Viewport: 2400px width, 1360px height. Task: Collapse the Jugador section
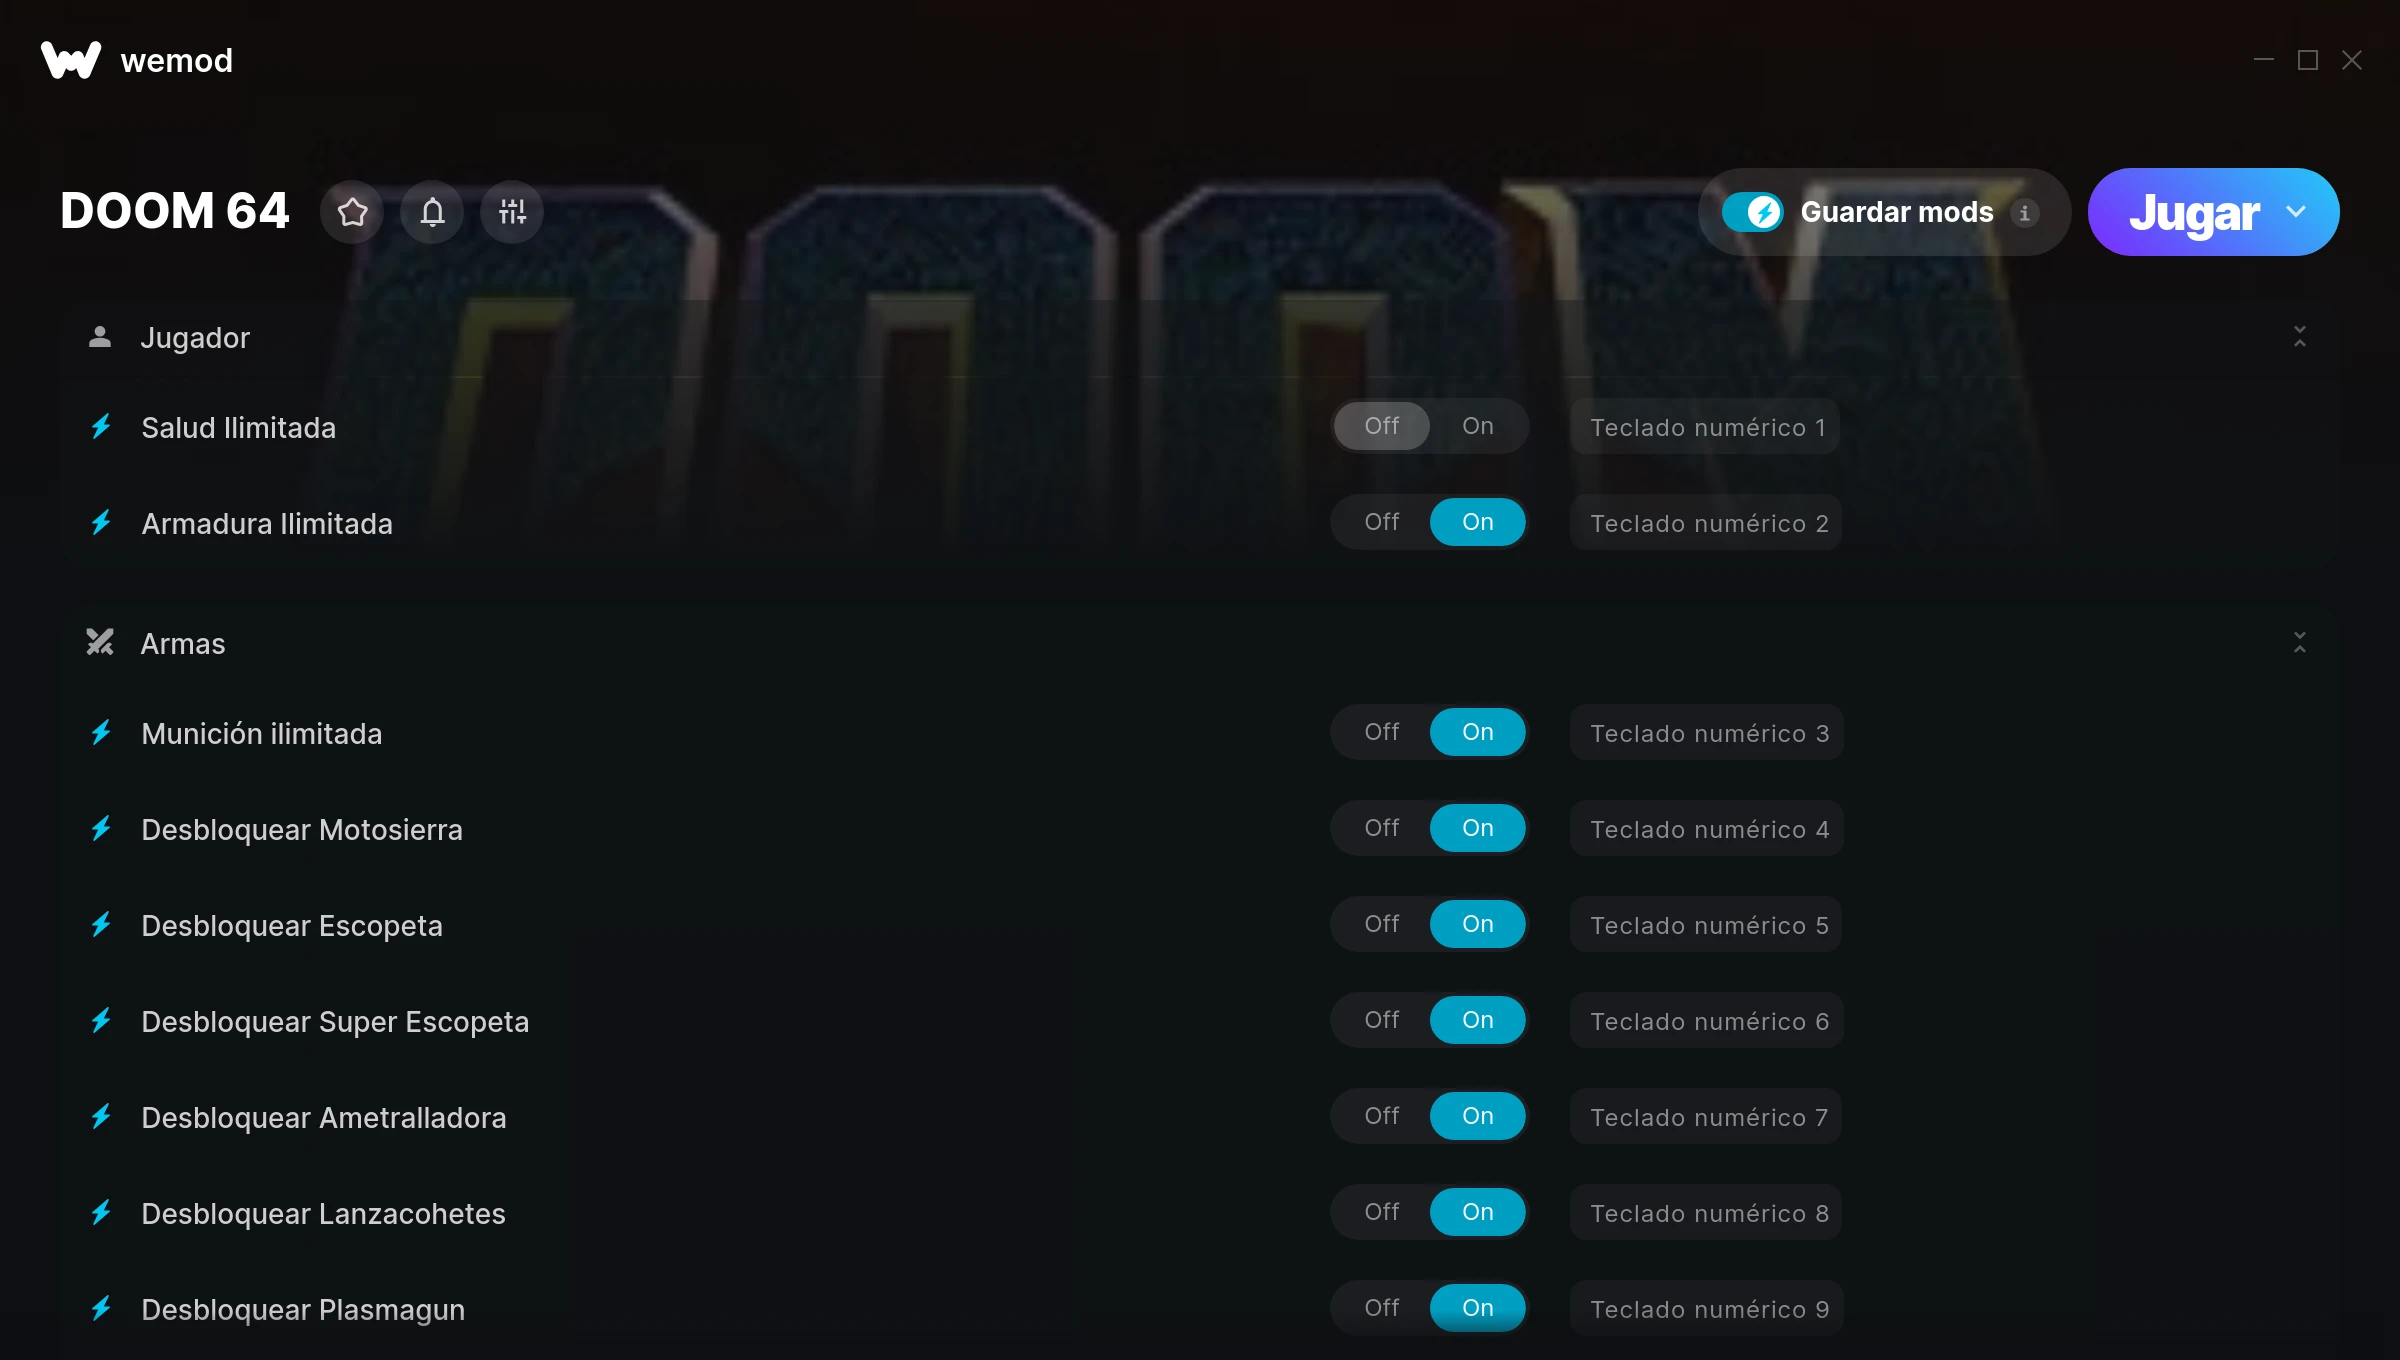(2300, 337)
